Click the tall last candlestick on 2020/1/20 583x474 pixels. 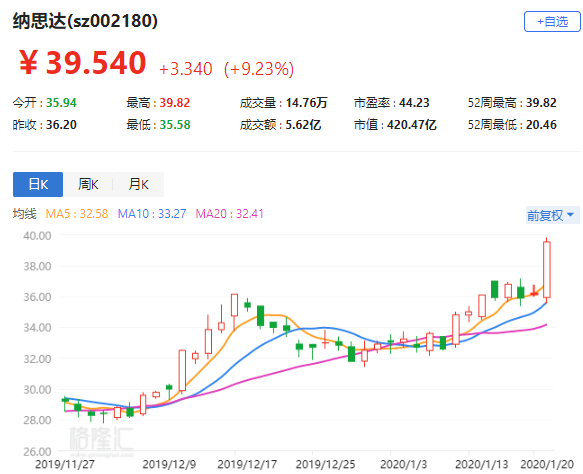[x=547, y=270]
